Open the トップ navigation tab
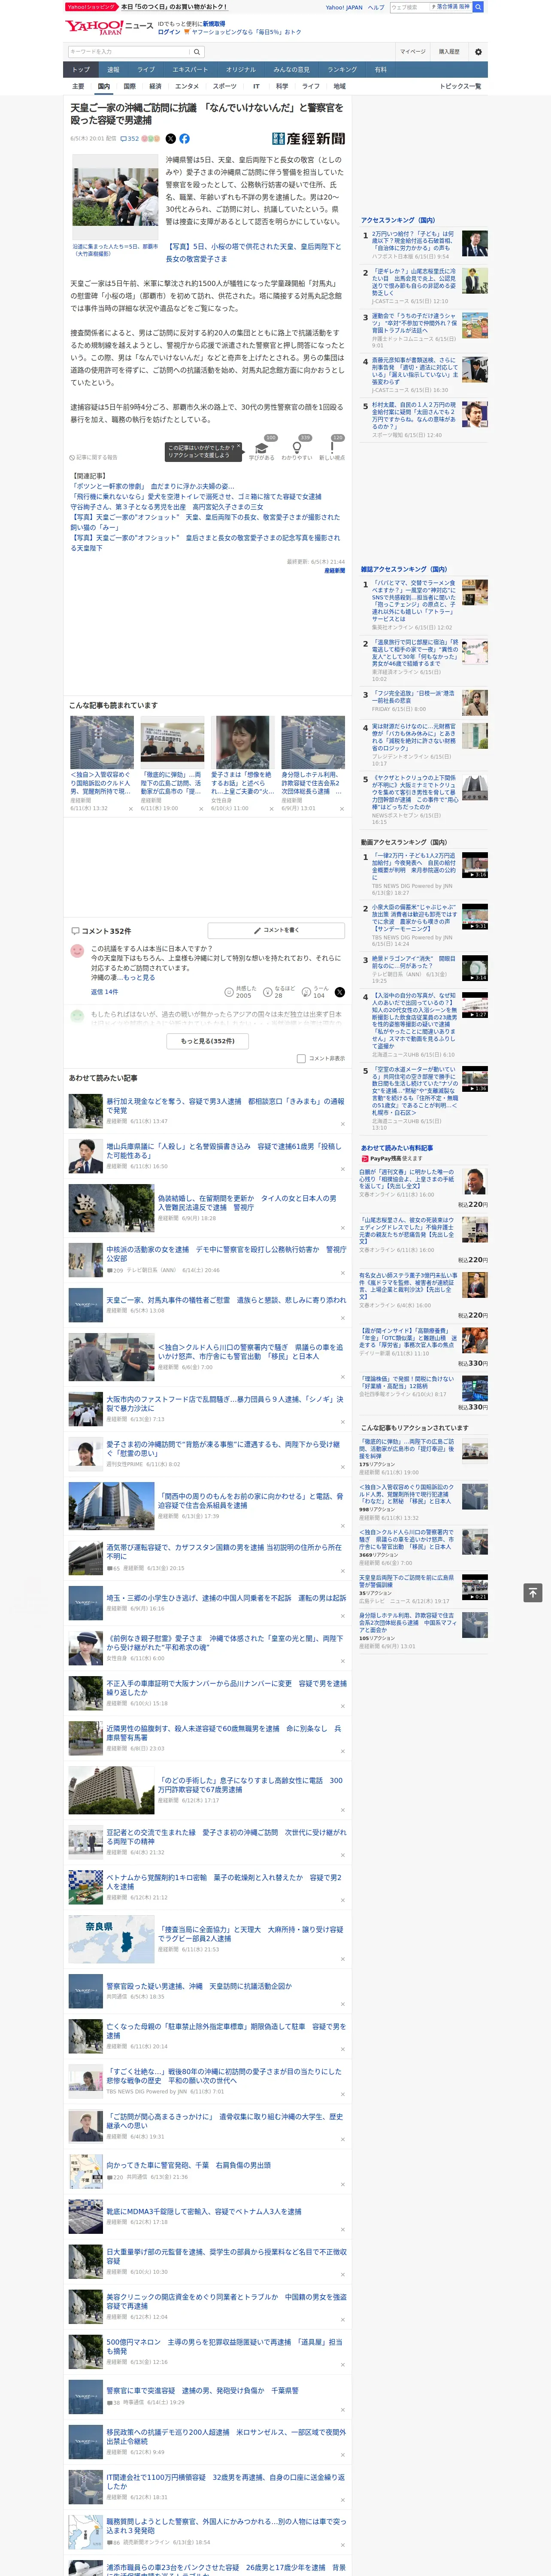Screen dimensions: 551x2576 [x=81, y=70]
